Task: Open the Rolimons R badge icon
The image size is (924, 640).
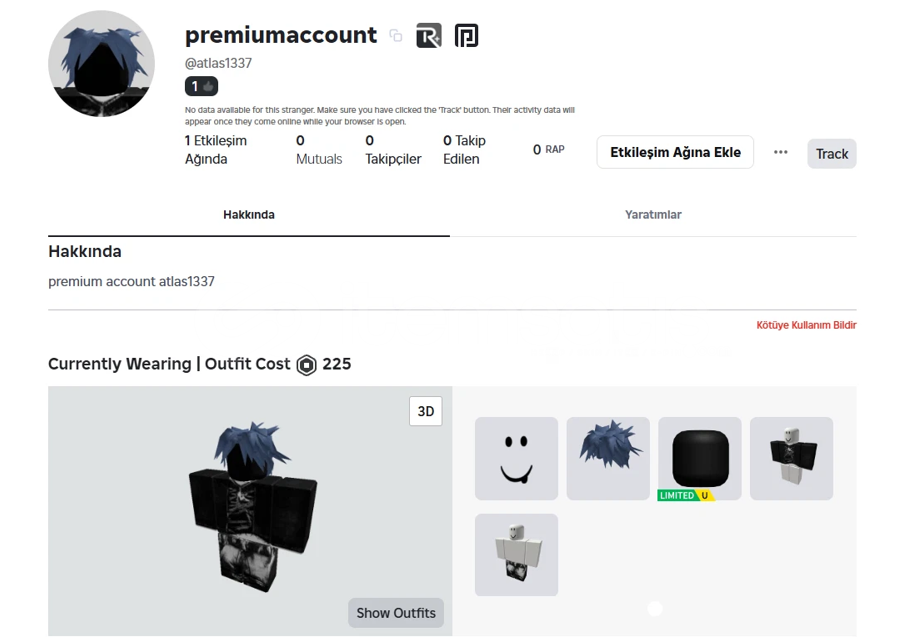Action: pyautogui.click(x=428, y=36)
